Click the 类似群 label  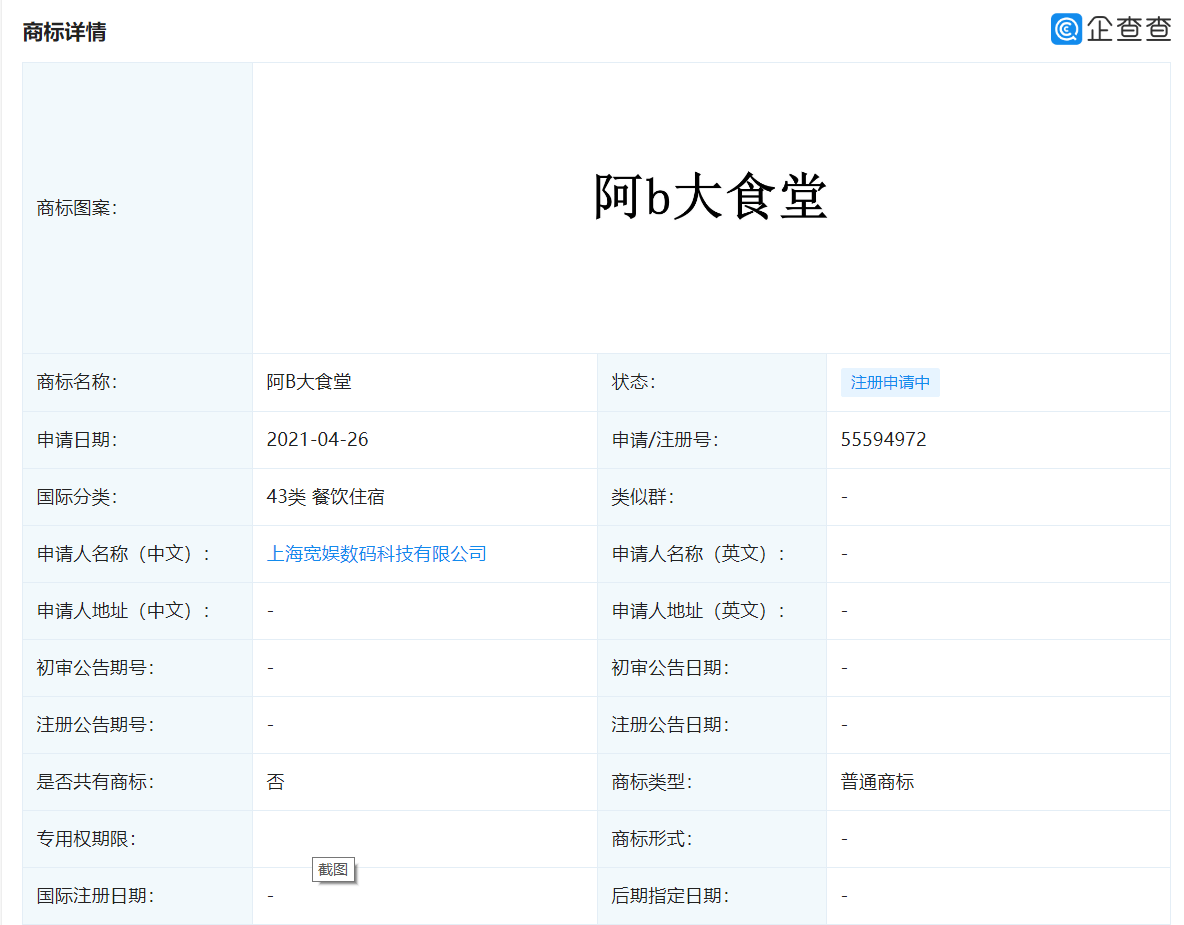tap(643, 497)
